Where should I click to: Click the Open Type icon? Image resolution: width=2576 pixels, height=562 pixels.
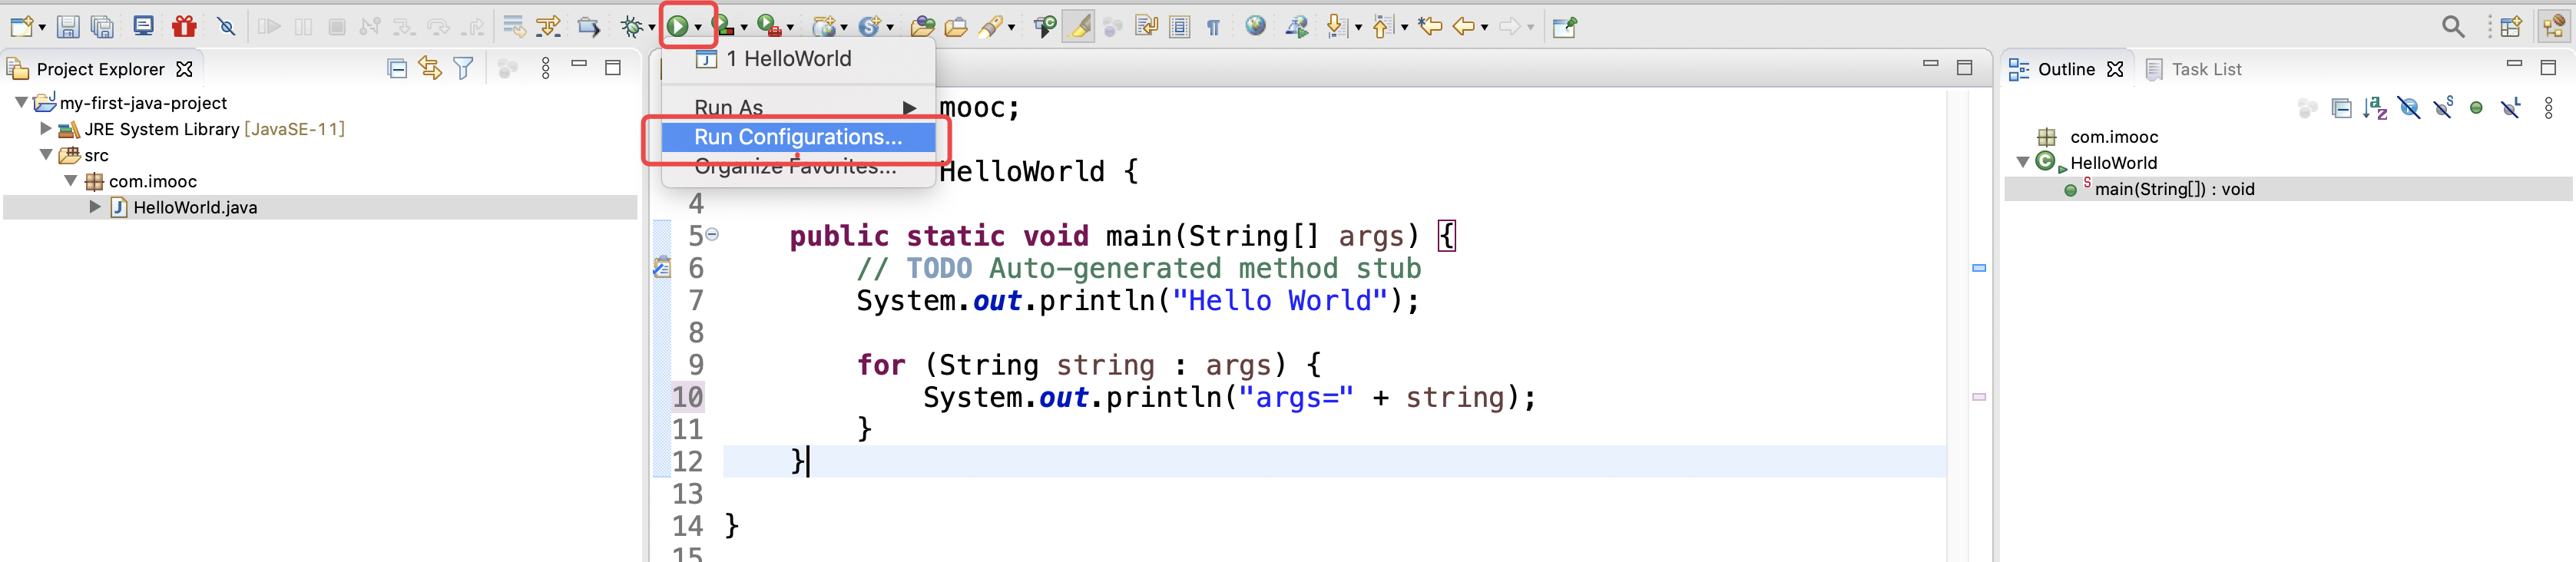(x=923, y=27)
